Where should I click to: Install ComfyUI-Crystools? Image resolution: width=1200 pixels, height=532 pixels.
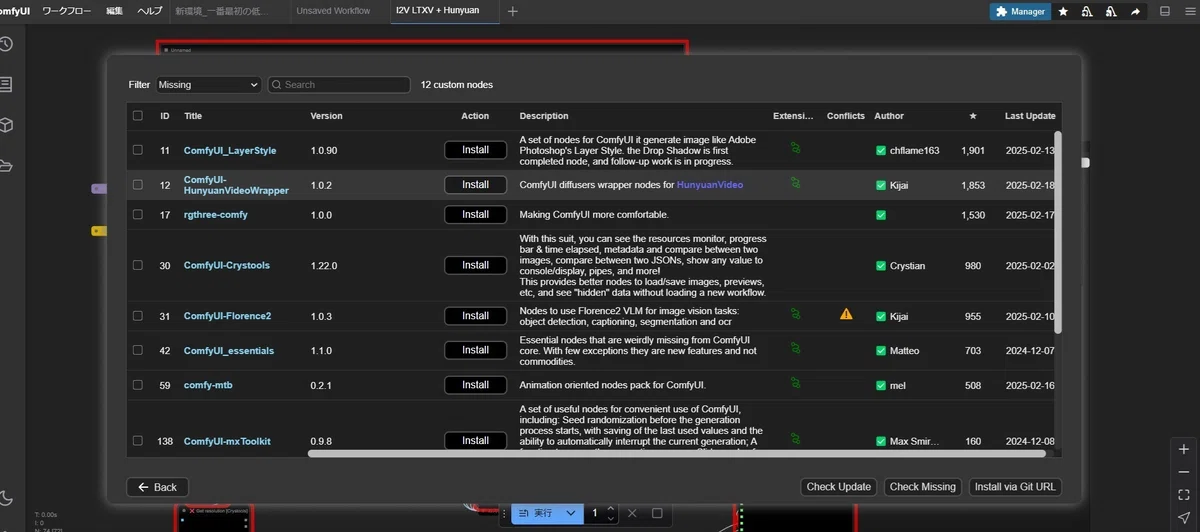pyautogui.click(x=475, y=265)
